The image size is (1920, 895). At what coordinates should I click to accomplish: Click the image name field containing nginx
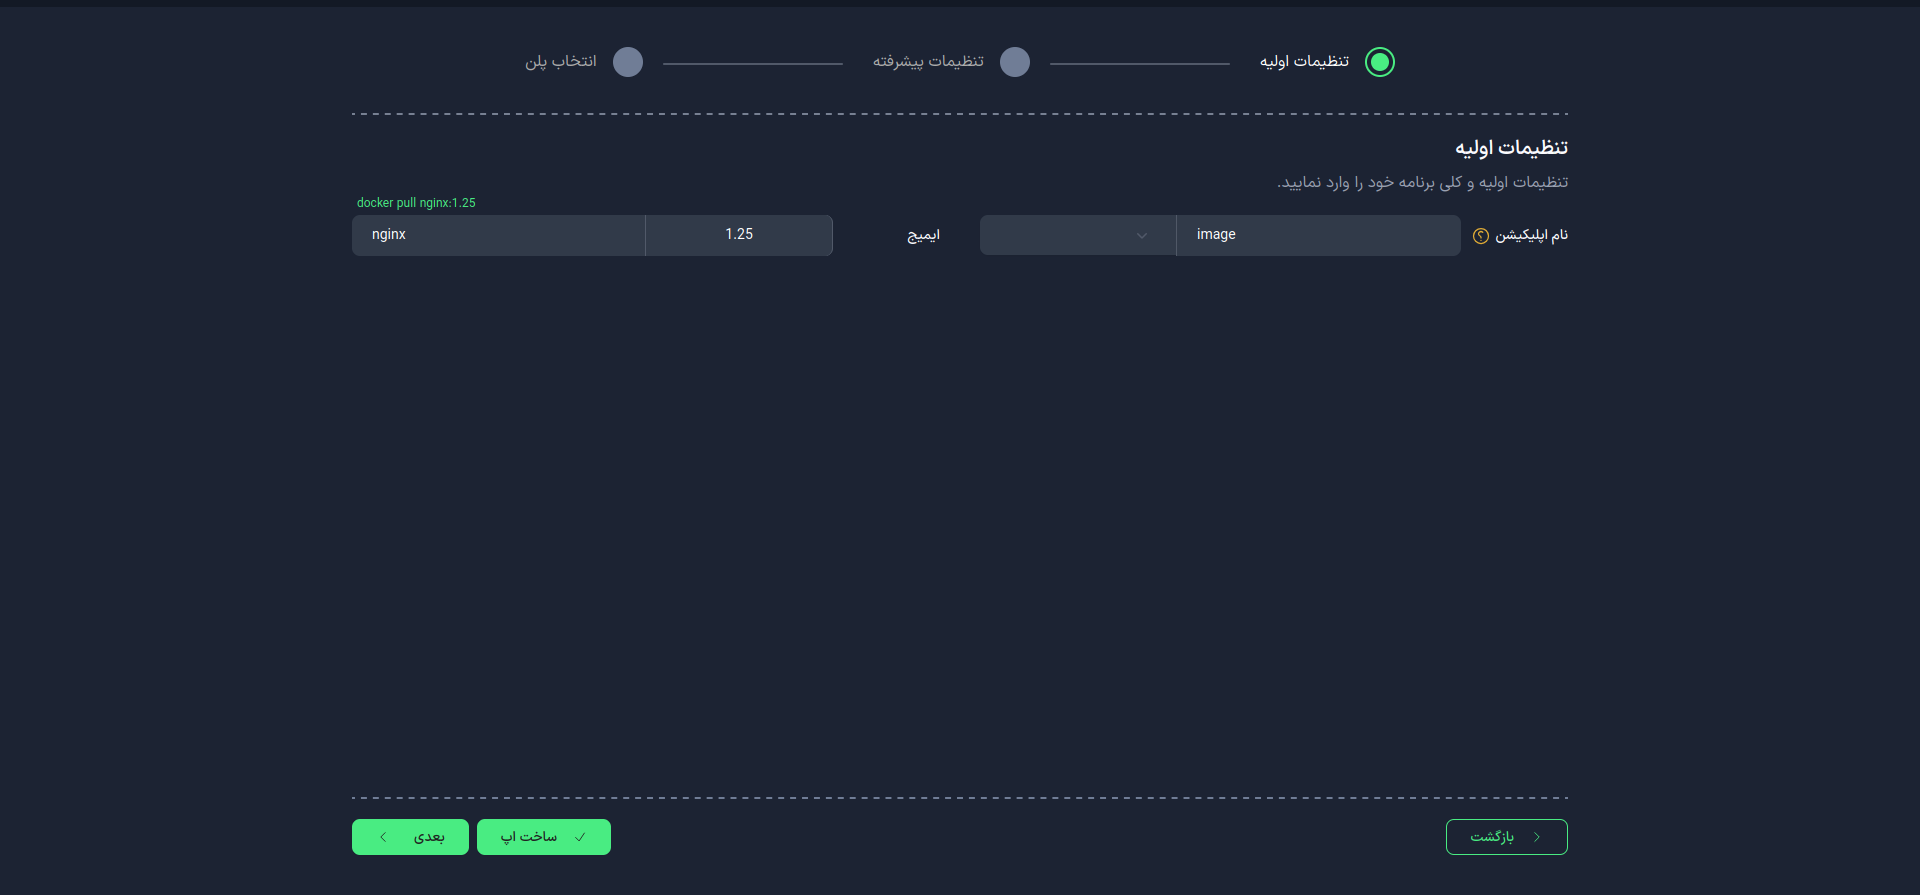(498, 235)
